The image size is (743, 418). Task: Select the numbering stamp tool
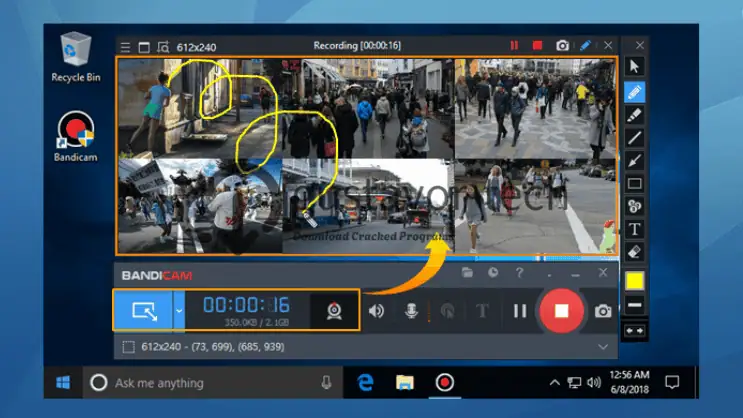[634, 206]
